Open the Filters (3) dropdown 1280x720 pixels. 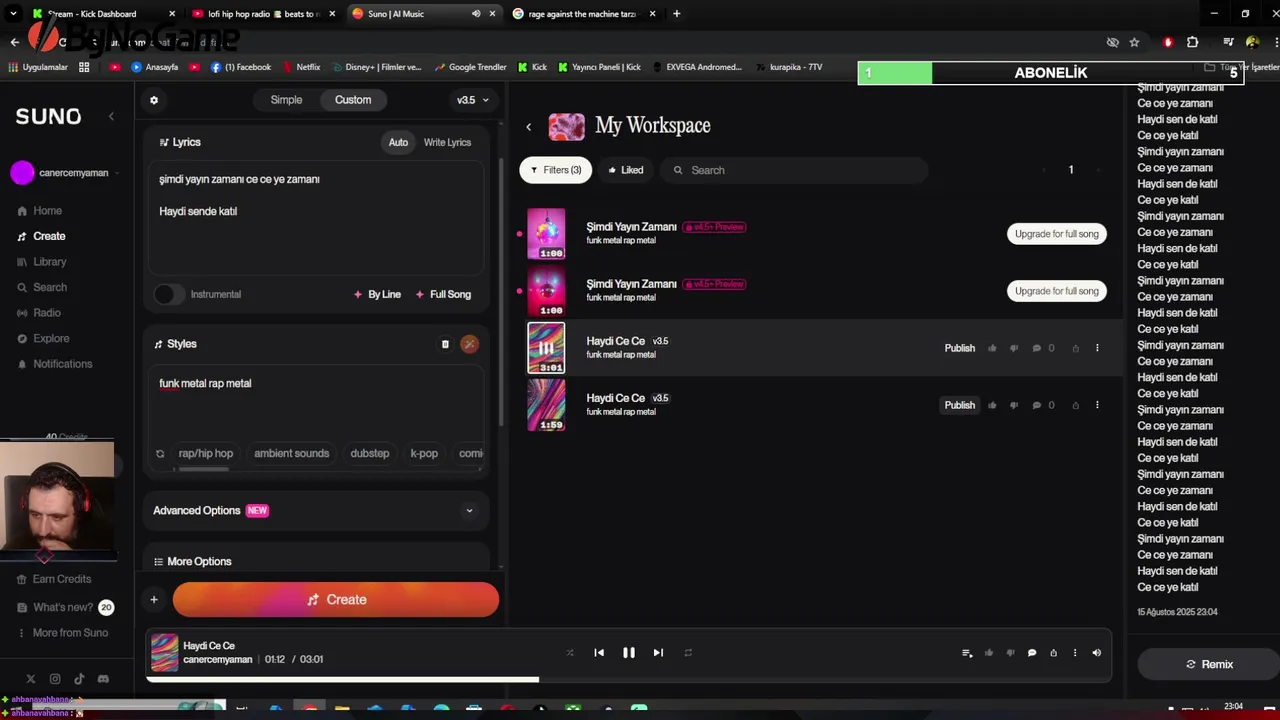click(556, 170)
